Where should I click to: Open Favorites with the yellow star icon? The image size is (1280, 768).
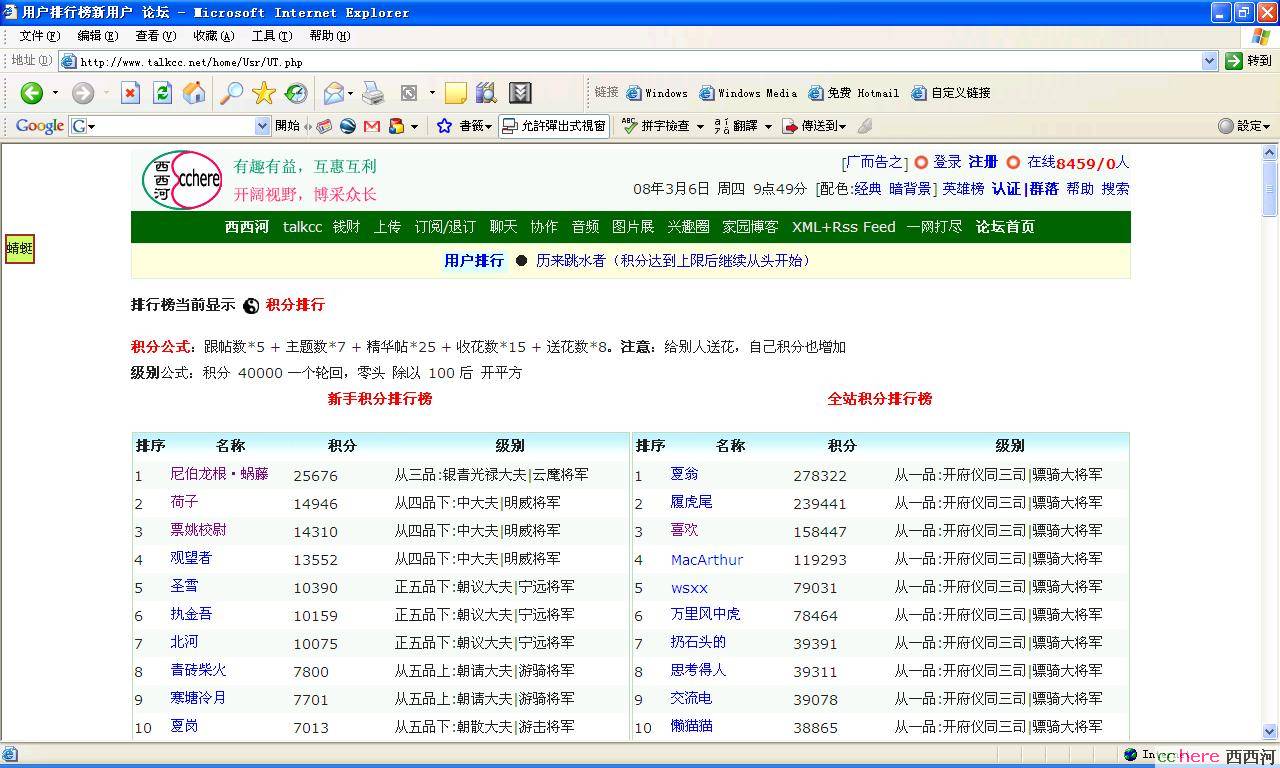click(264, 93)
